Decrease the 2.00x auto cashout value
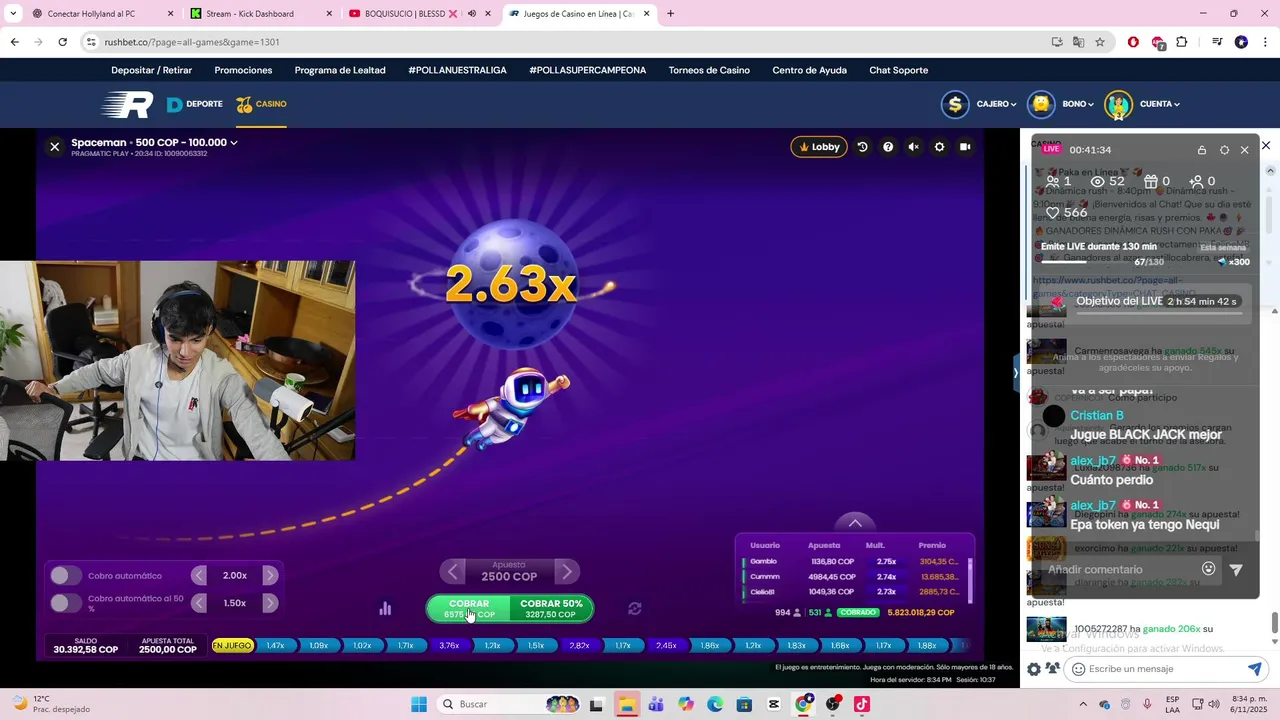This screenshot has height=720, width=1280. [199, 576]
